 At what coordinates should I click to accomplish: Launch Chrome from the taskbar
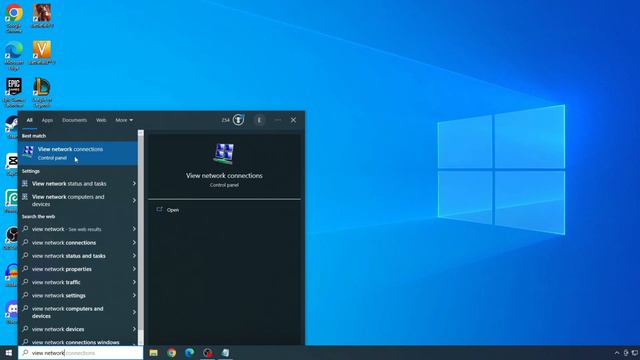(x=171, y=353)
